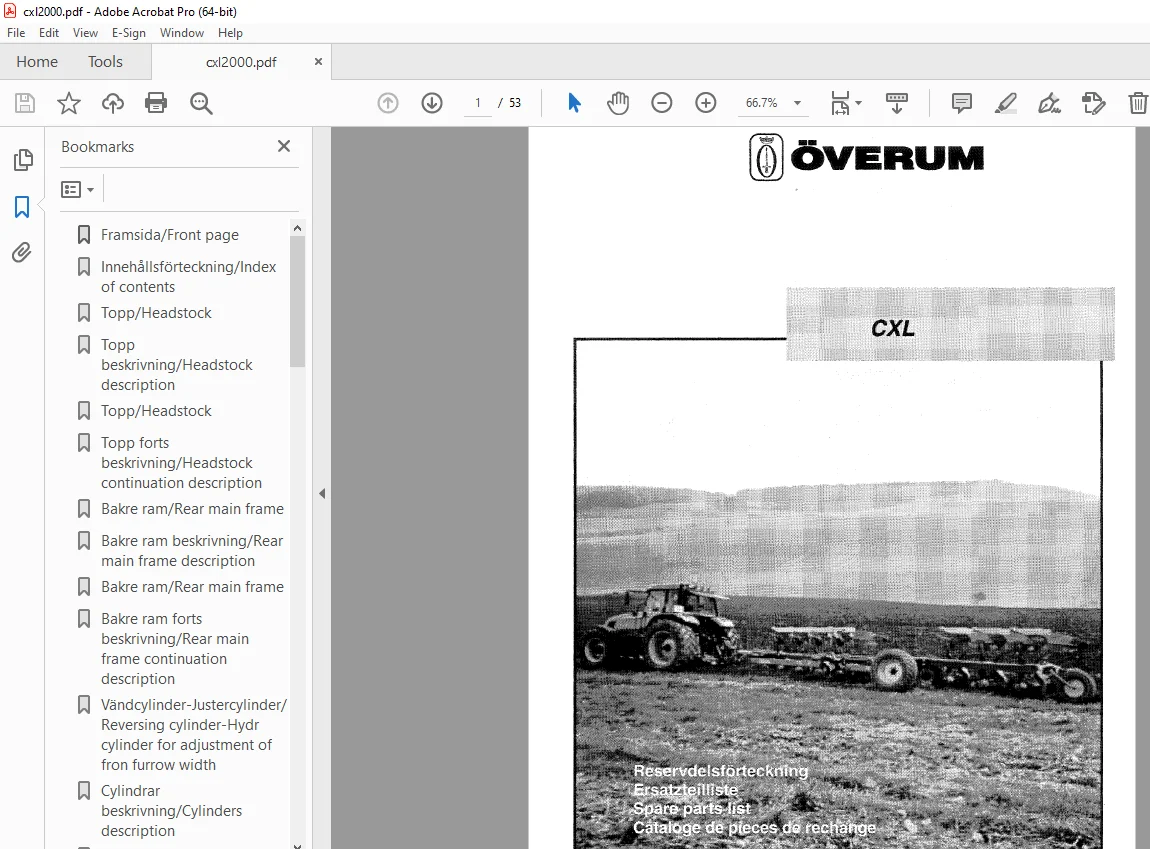Open the File menu
The height and width of the screenshot is (849, 1150).
pos(16,33)
